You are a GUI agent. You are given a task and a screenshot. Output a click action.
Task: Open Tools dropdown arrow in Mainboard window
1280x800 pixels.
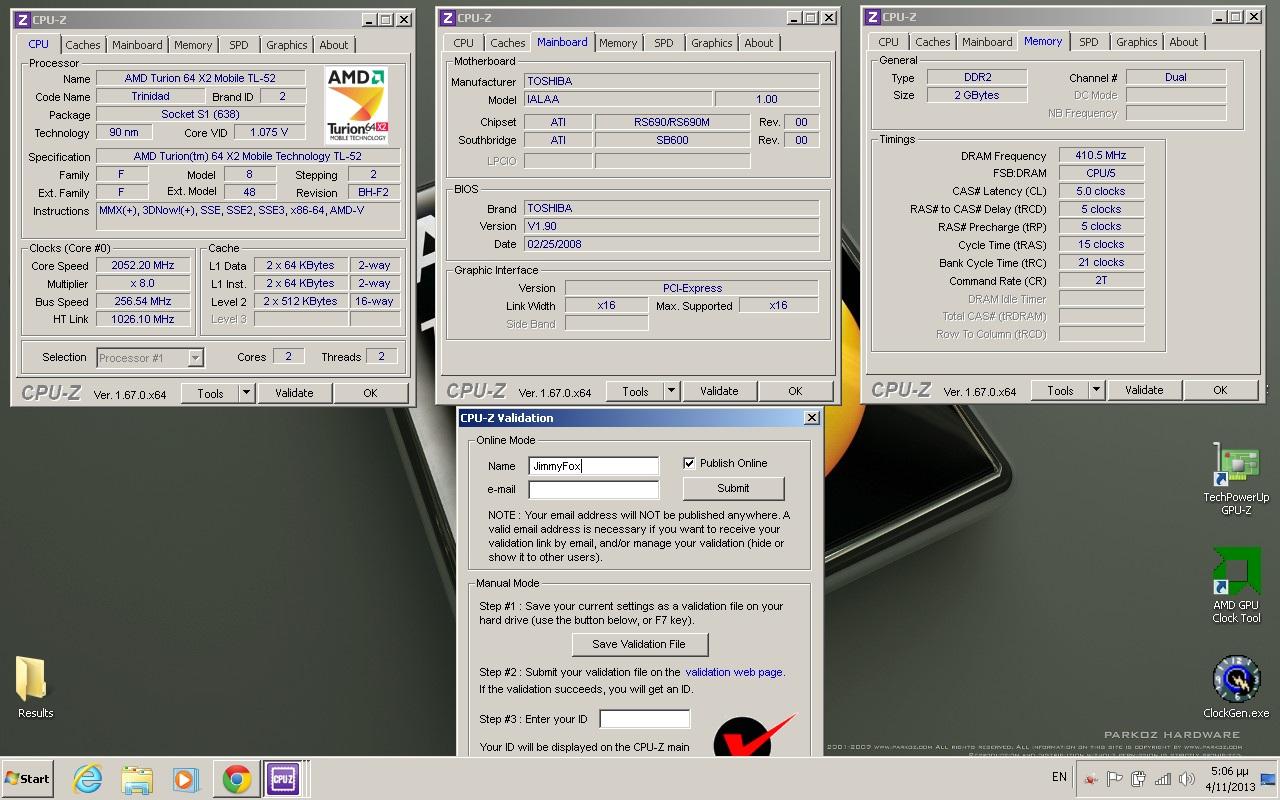671,391
